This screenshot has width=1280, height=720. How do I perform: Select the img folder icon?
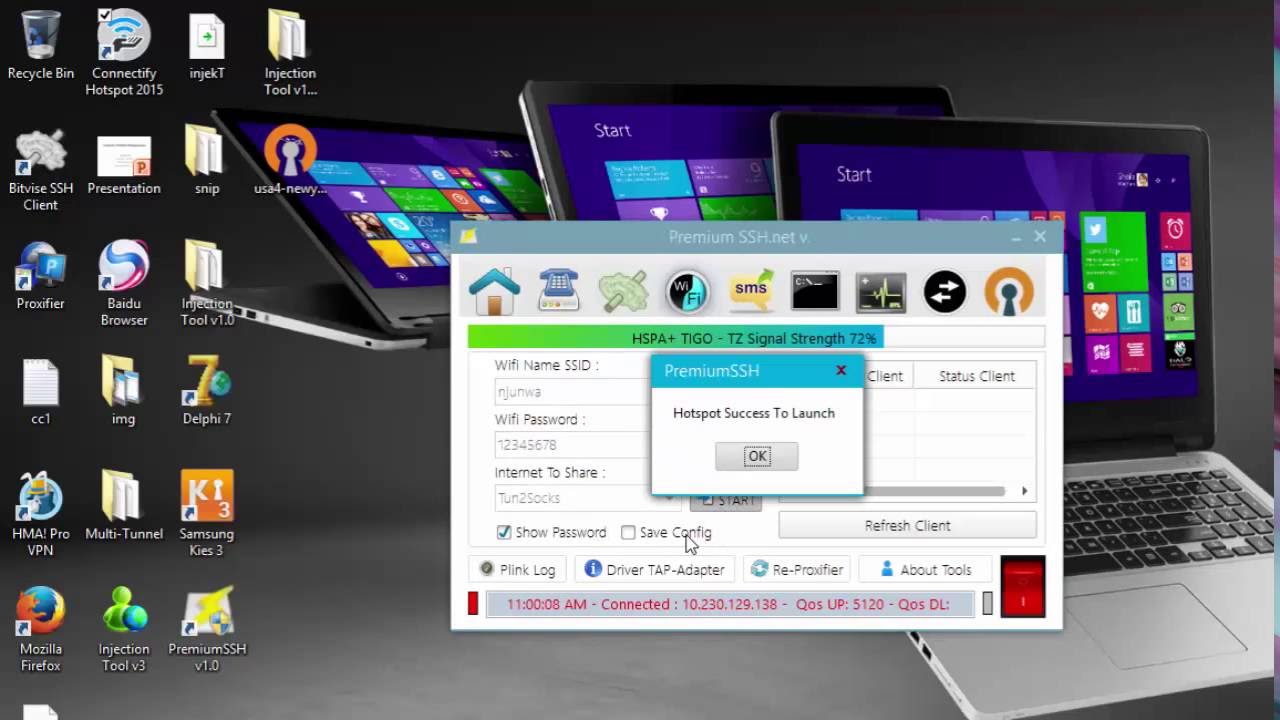point(124,390)
